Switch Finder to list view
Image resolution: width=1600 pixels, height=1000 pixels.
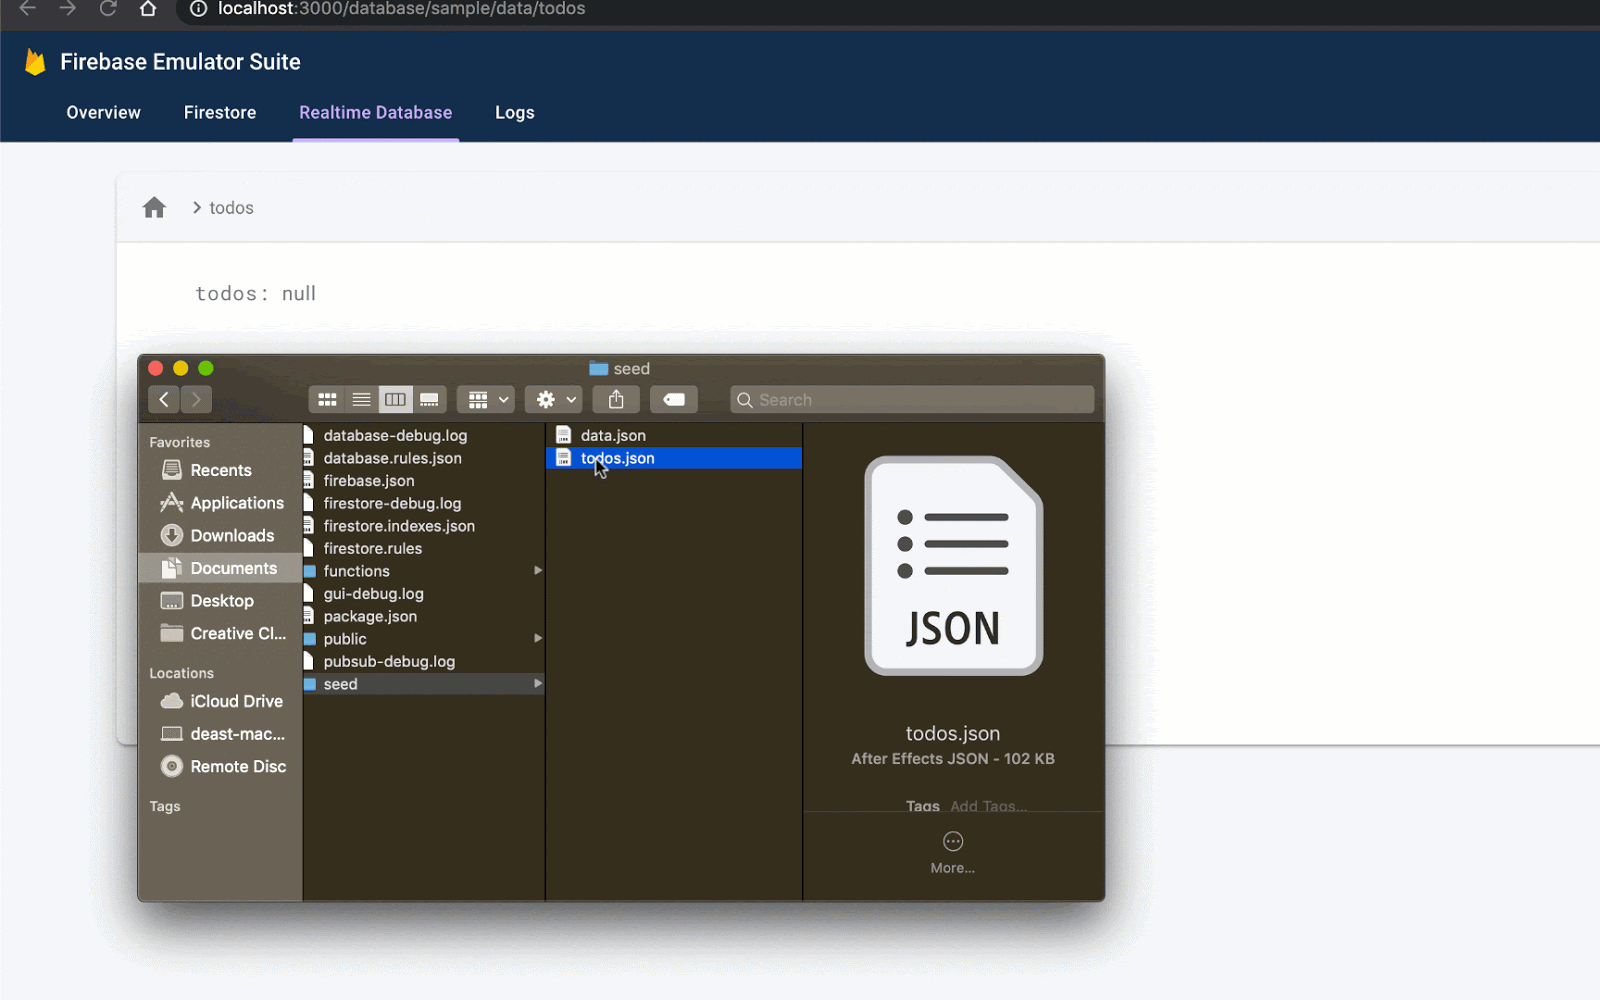tap(361, 400)
